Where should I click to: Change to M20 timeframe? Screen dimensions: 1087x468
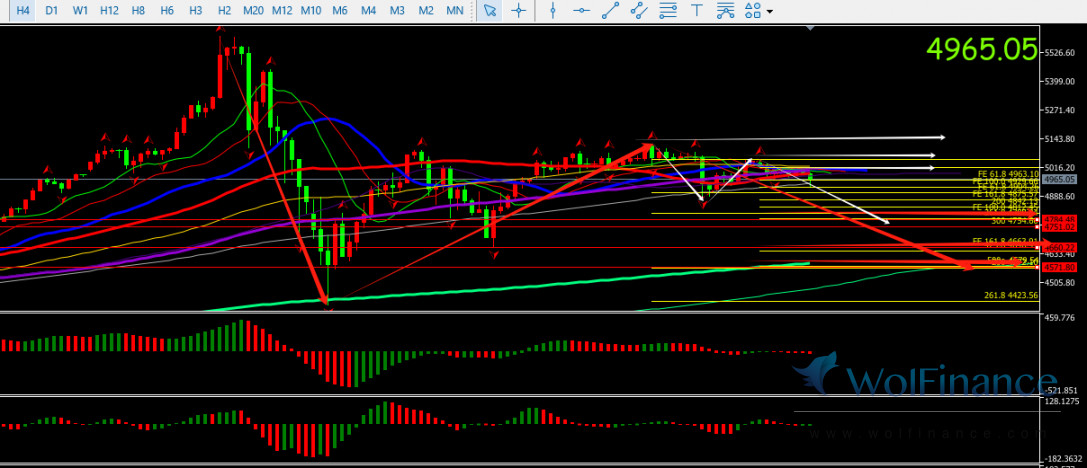click(x=253, y=10)
